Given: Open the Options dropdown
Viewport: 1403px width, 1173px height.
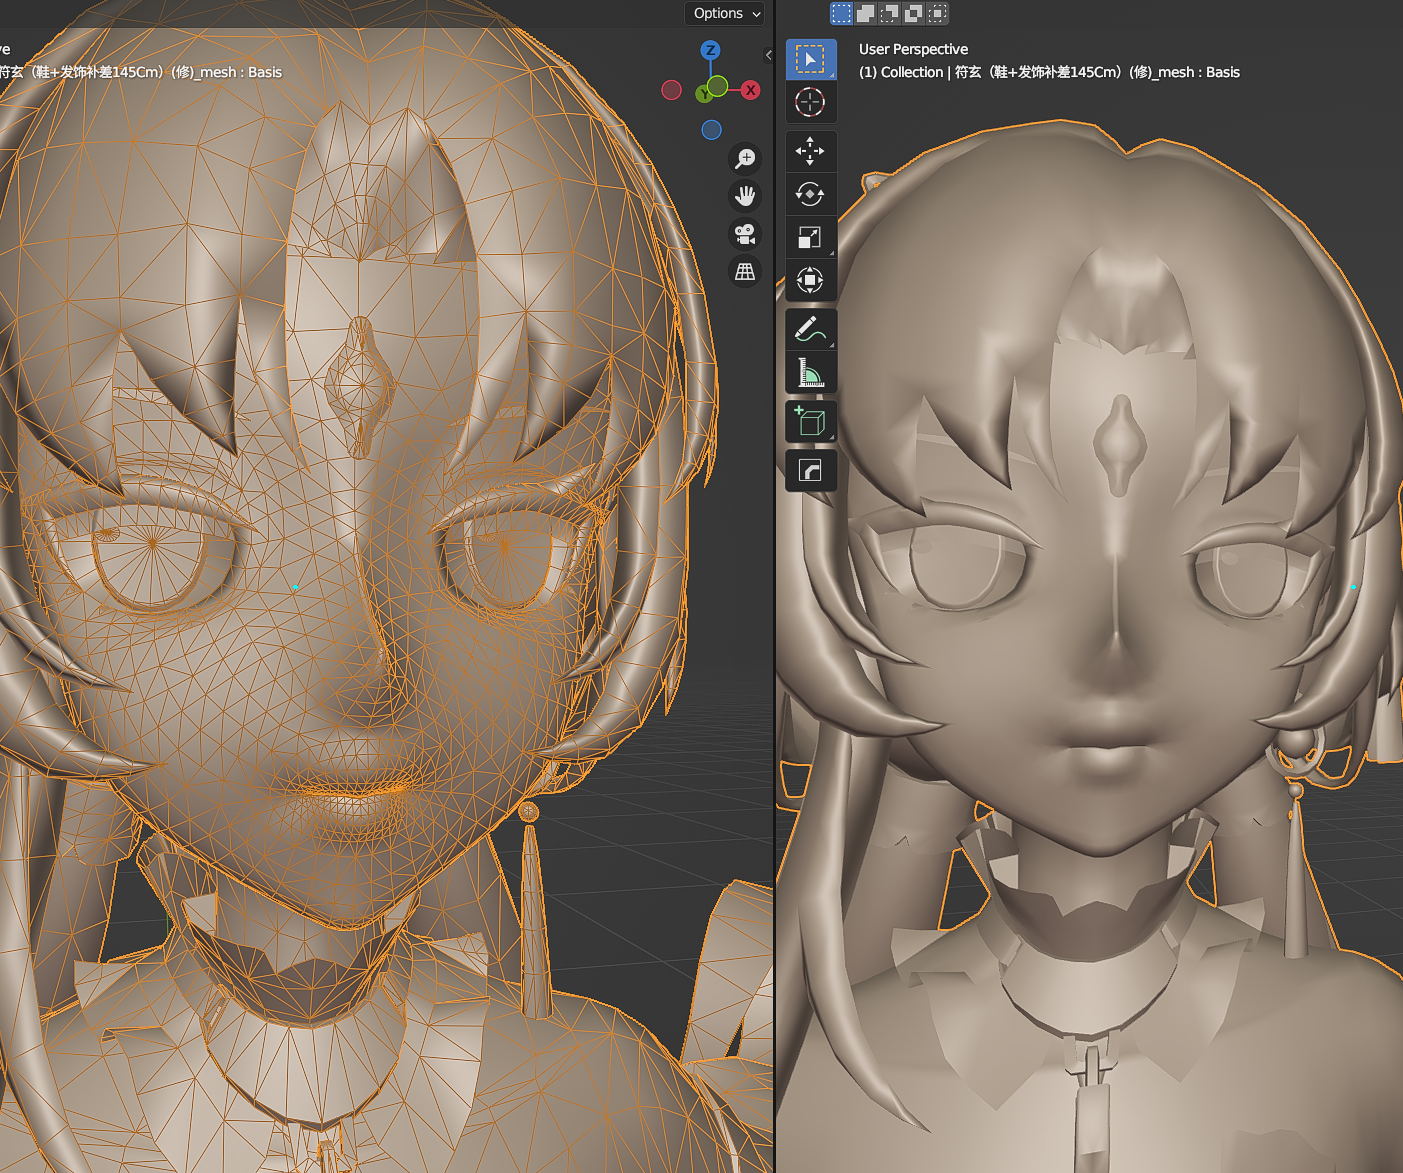Looking at the screenshot, I should pos(727,13).
